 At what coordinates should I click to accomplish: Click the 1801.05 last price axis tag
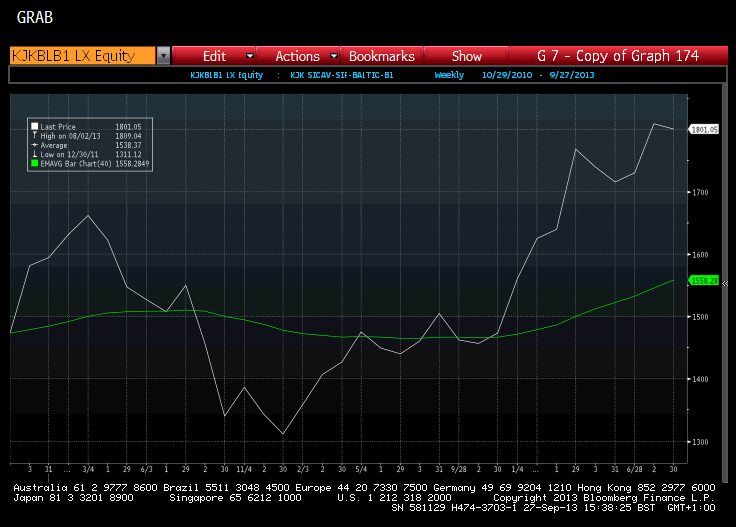704,129
